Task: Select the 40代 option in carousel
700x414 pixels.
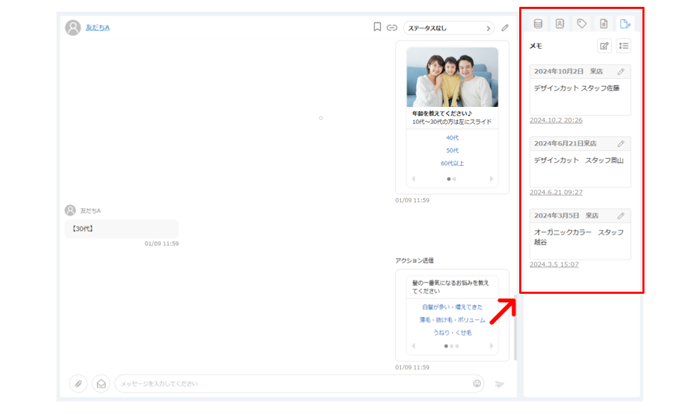Action: tap(452, 138)
